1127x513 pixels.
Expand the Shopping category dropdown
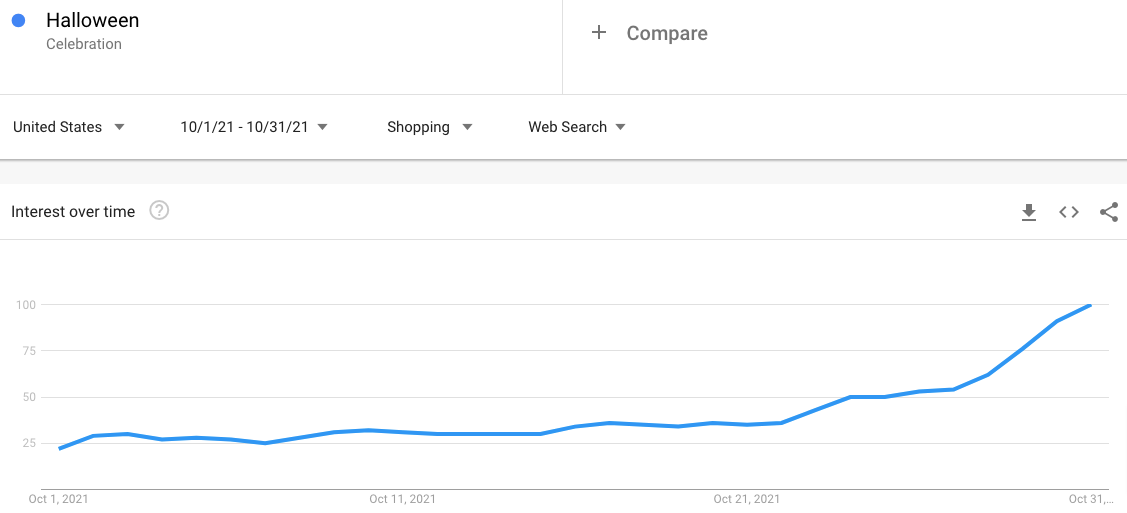point(429,127)
